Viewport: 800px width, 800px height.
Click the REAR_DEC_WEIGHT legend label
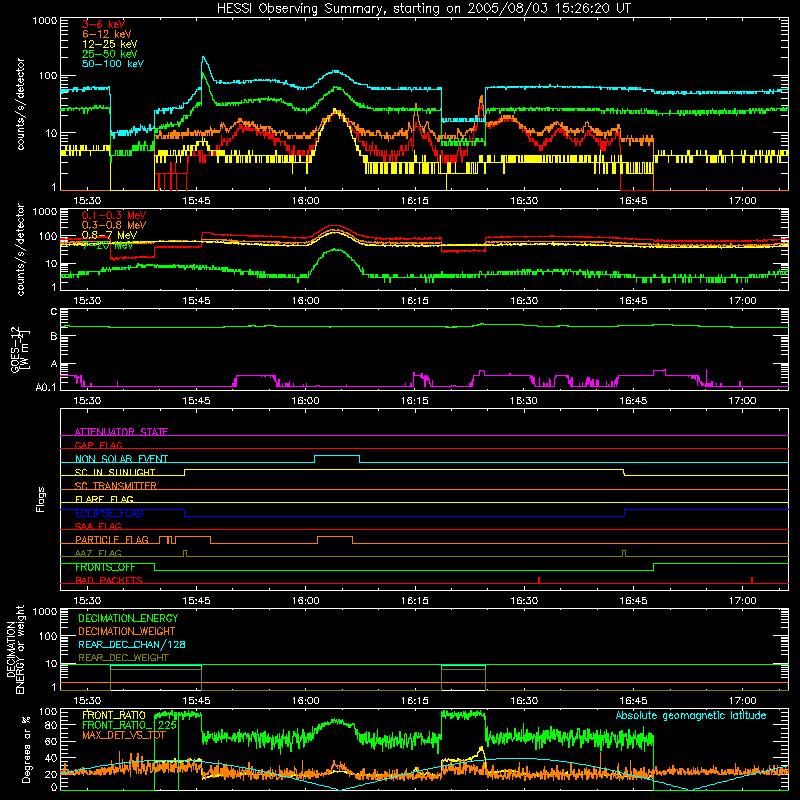(123, 658)
